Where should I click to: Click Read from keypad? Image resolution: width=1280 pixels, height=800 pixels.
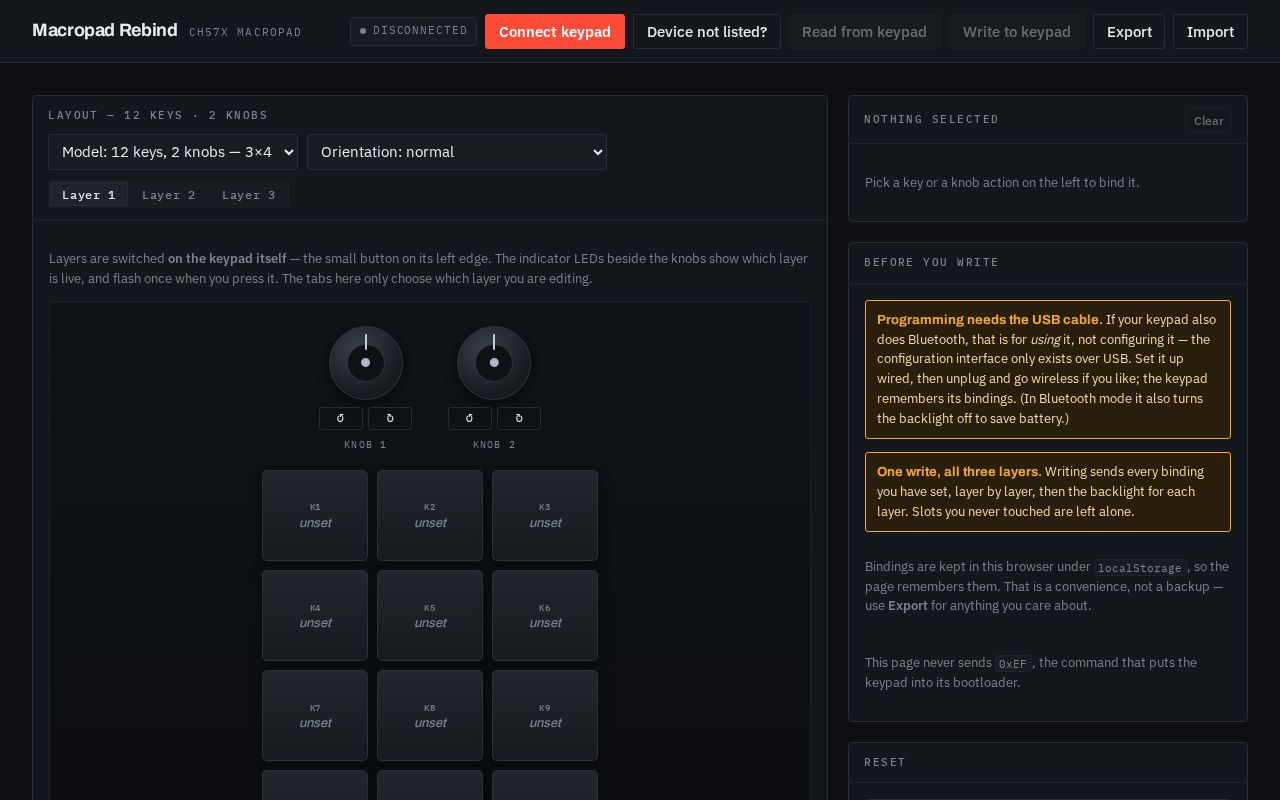point(864,32)
